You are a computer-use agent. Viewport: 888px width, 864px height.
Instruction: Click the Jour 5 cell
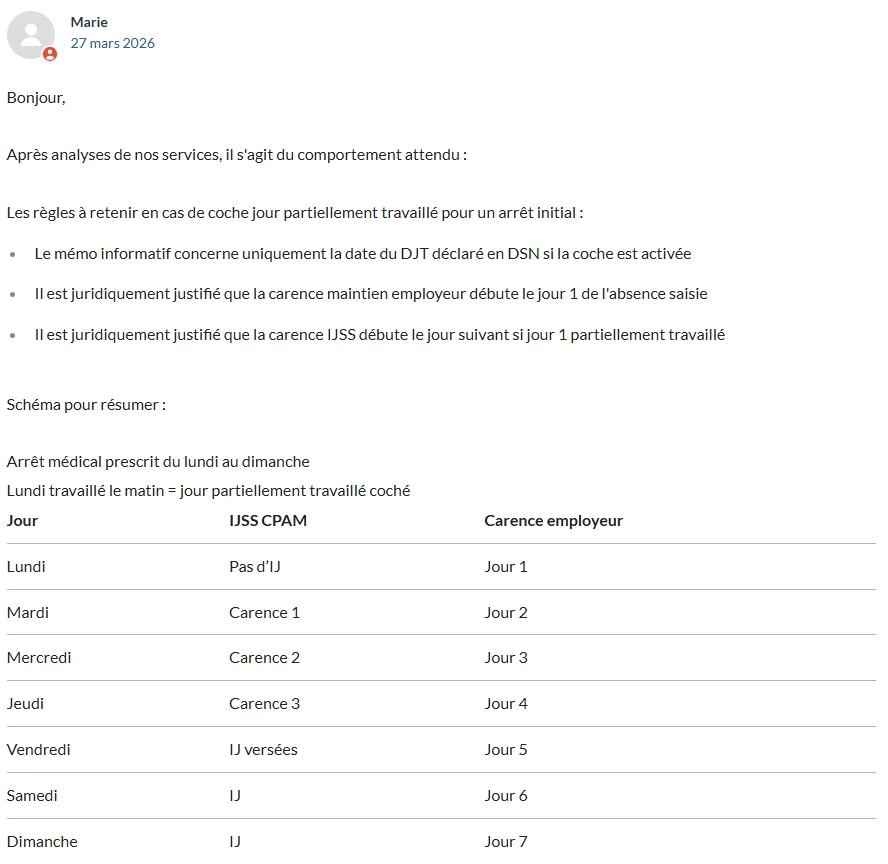pyautogui.click(x=506, y=749)
